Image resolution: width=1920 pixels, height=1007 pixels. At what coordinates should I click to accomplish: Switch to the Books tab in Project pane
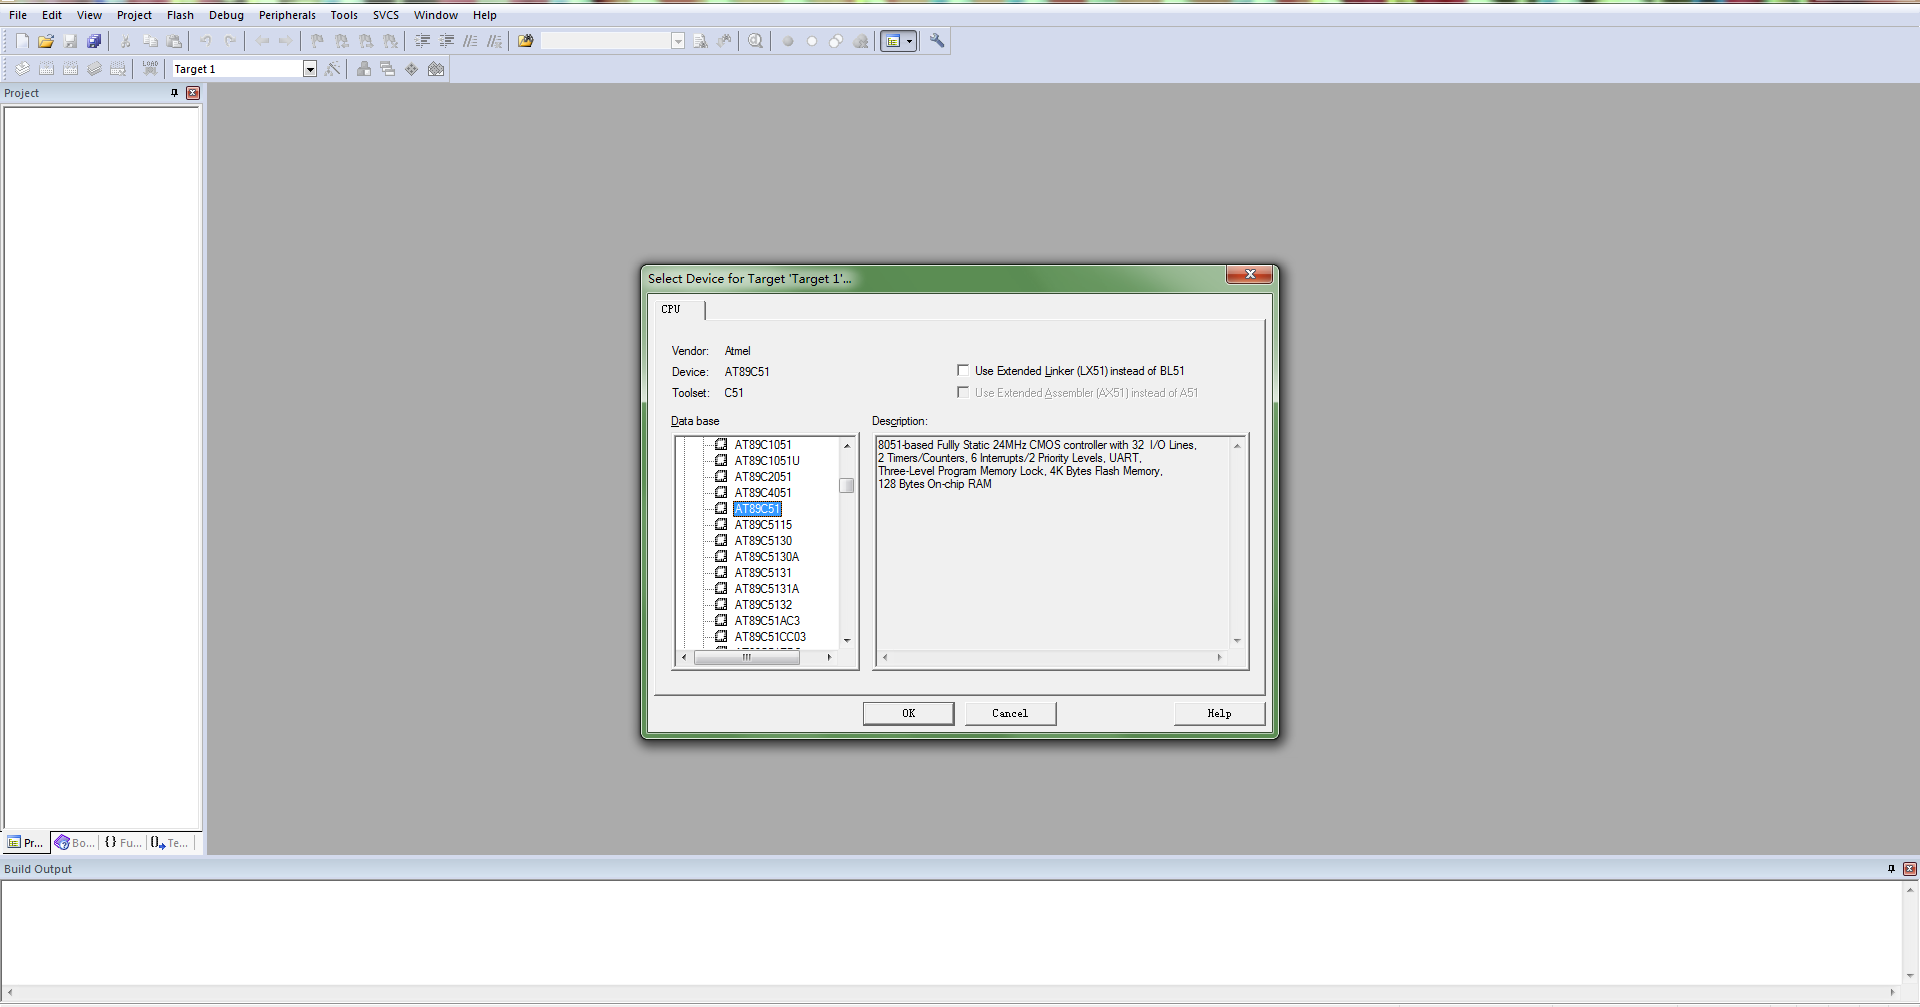[x=76, y=843]
